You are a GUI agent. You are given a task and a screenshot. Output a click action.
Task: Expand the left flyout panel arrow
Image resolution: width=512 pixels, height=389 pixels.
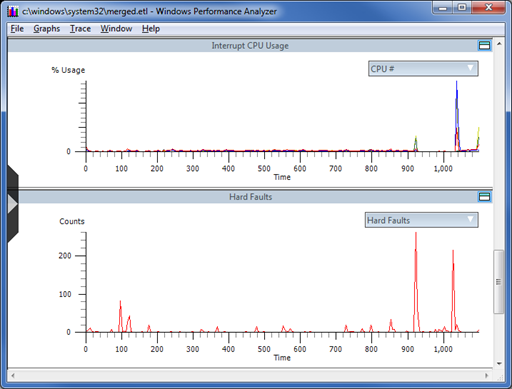point(12,204)
